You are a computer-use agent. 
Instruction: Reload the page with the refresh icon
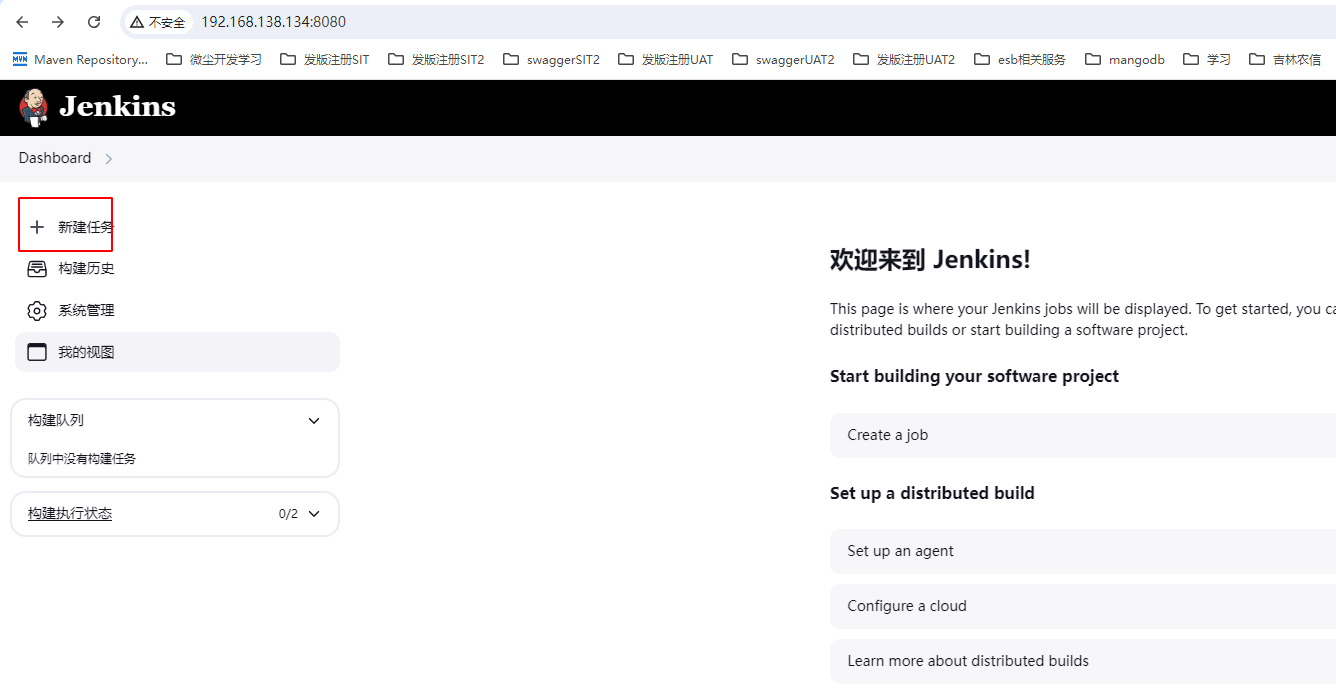pyautogui.click(x=94, y=22)
